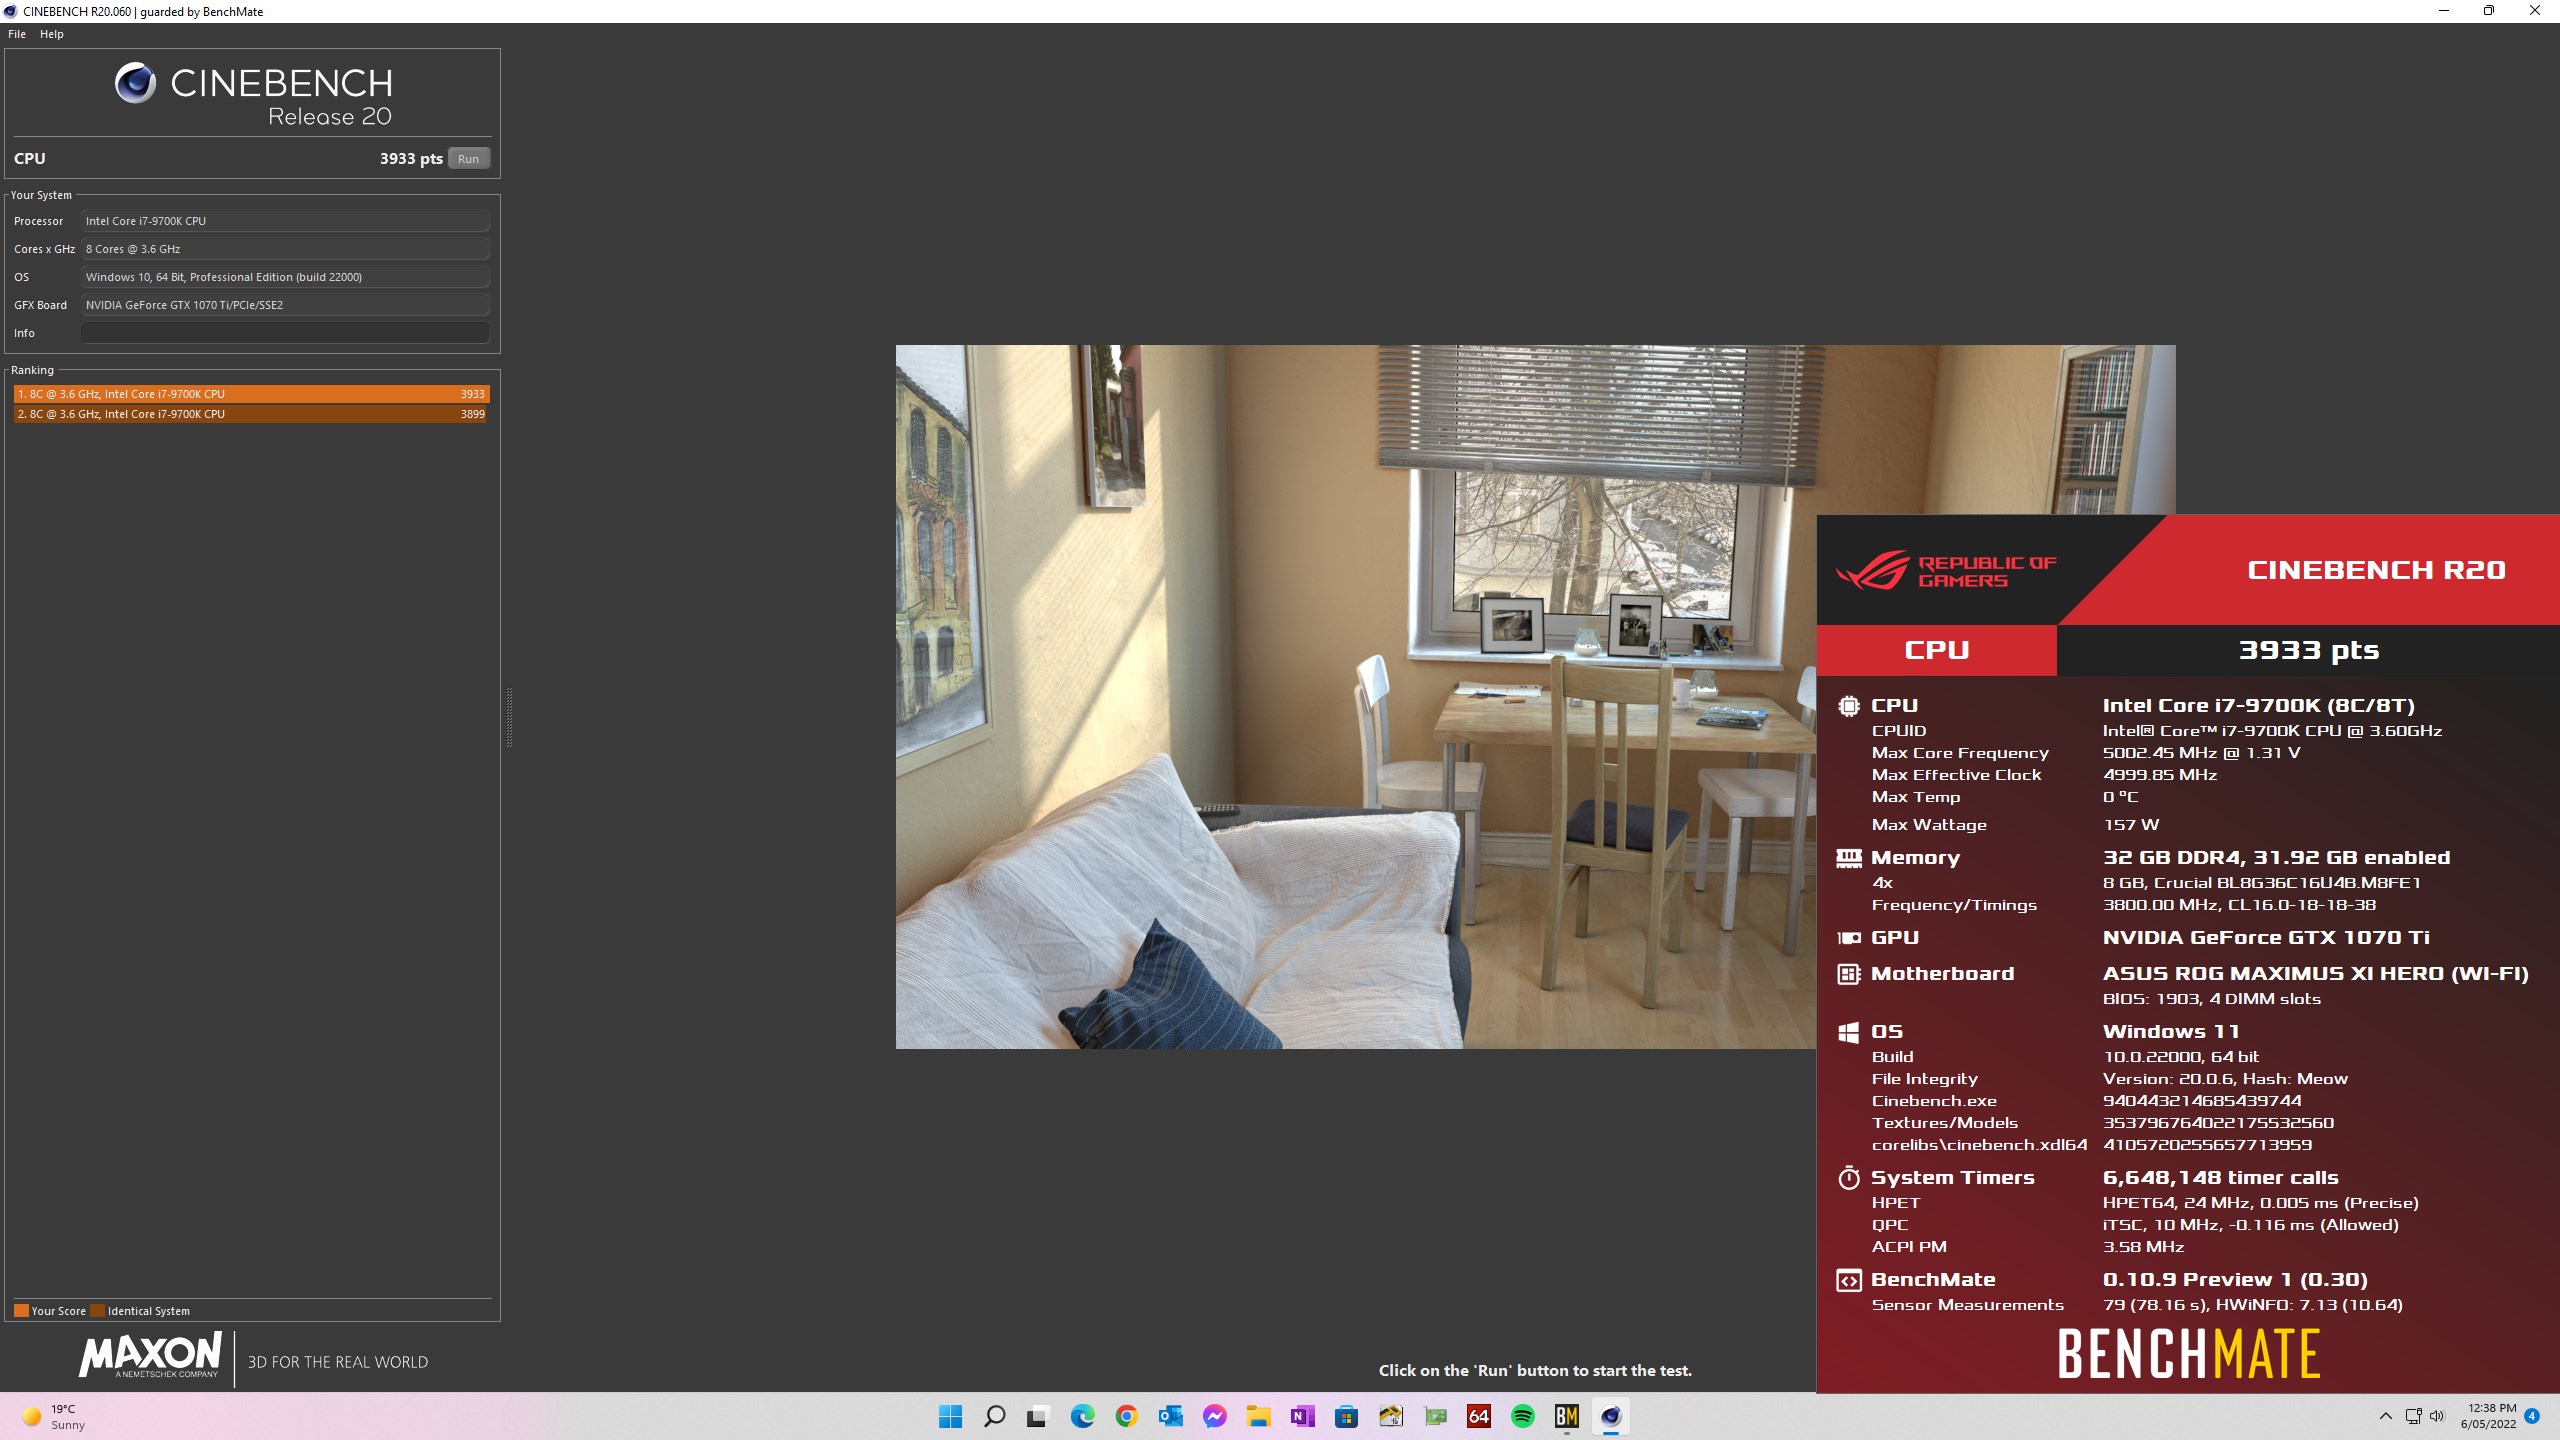Click '6,648,148 timer calls' text
Screen dimensions: 2560x1440
click(x=2220, y=1178)
